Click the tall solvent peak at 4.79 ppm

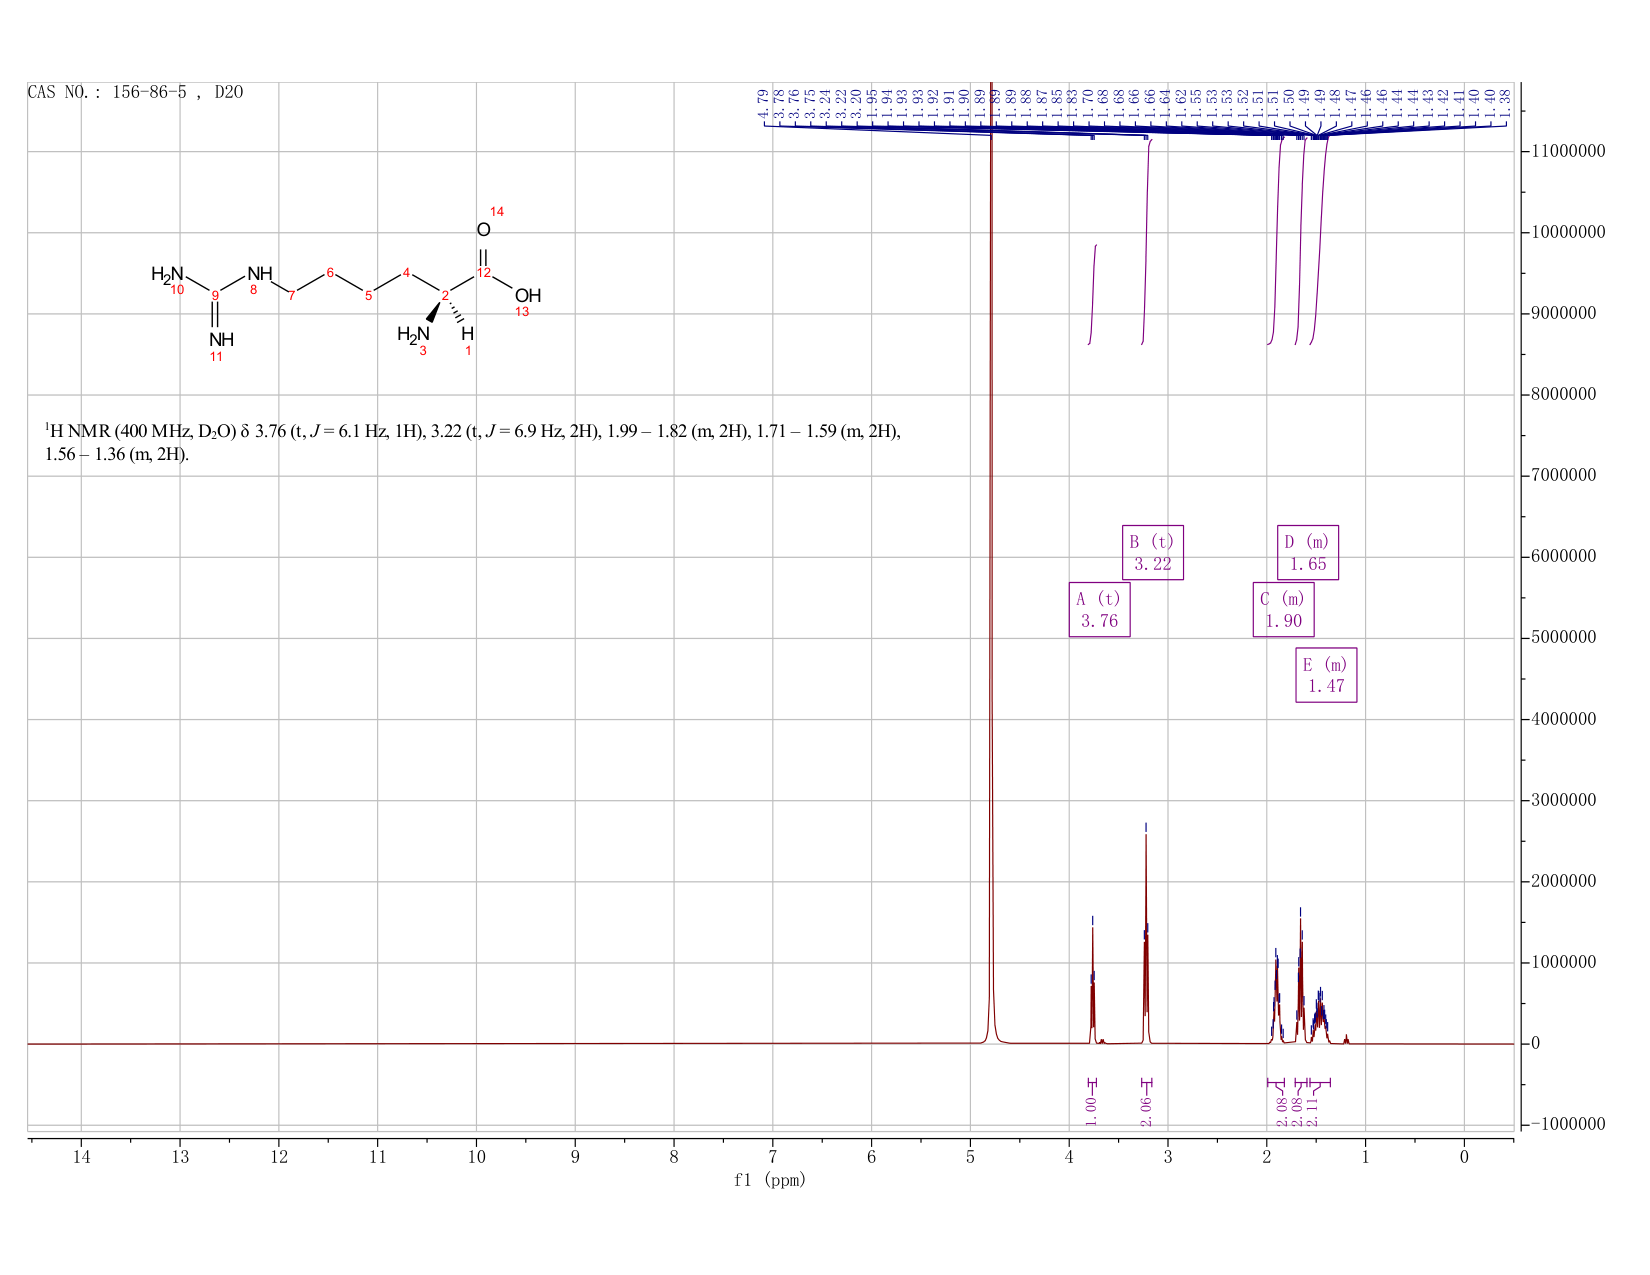click(991, 560)
